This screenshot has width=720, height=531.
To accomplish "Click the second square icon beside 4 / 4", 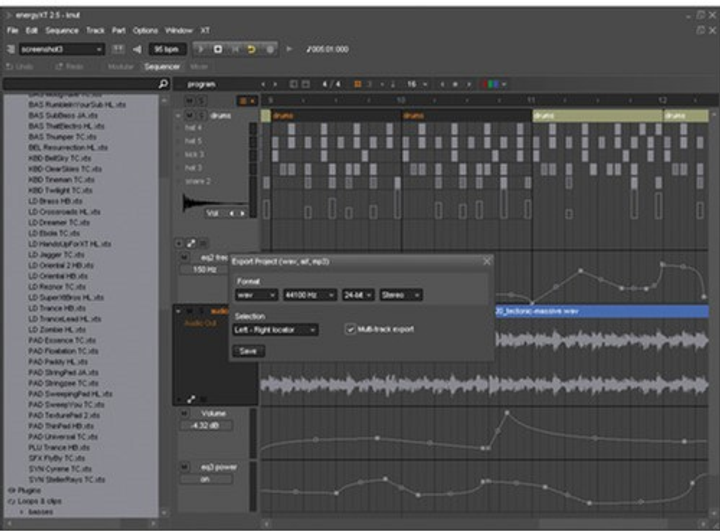I will [x=305, y=84].
